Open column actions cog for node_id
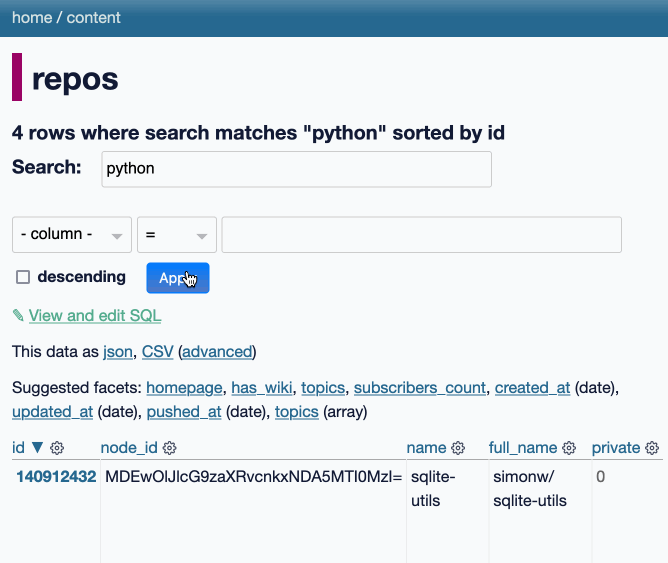This screenshot has height=563, width=668. point(170,448)
